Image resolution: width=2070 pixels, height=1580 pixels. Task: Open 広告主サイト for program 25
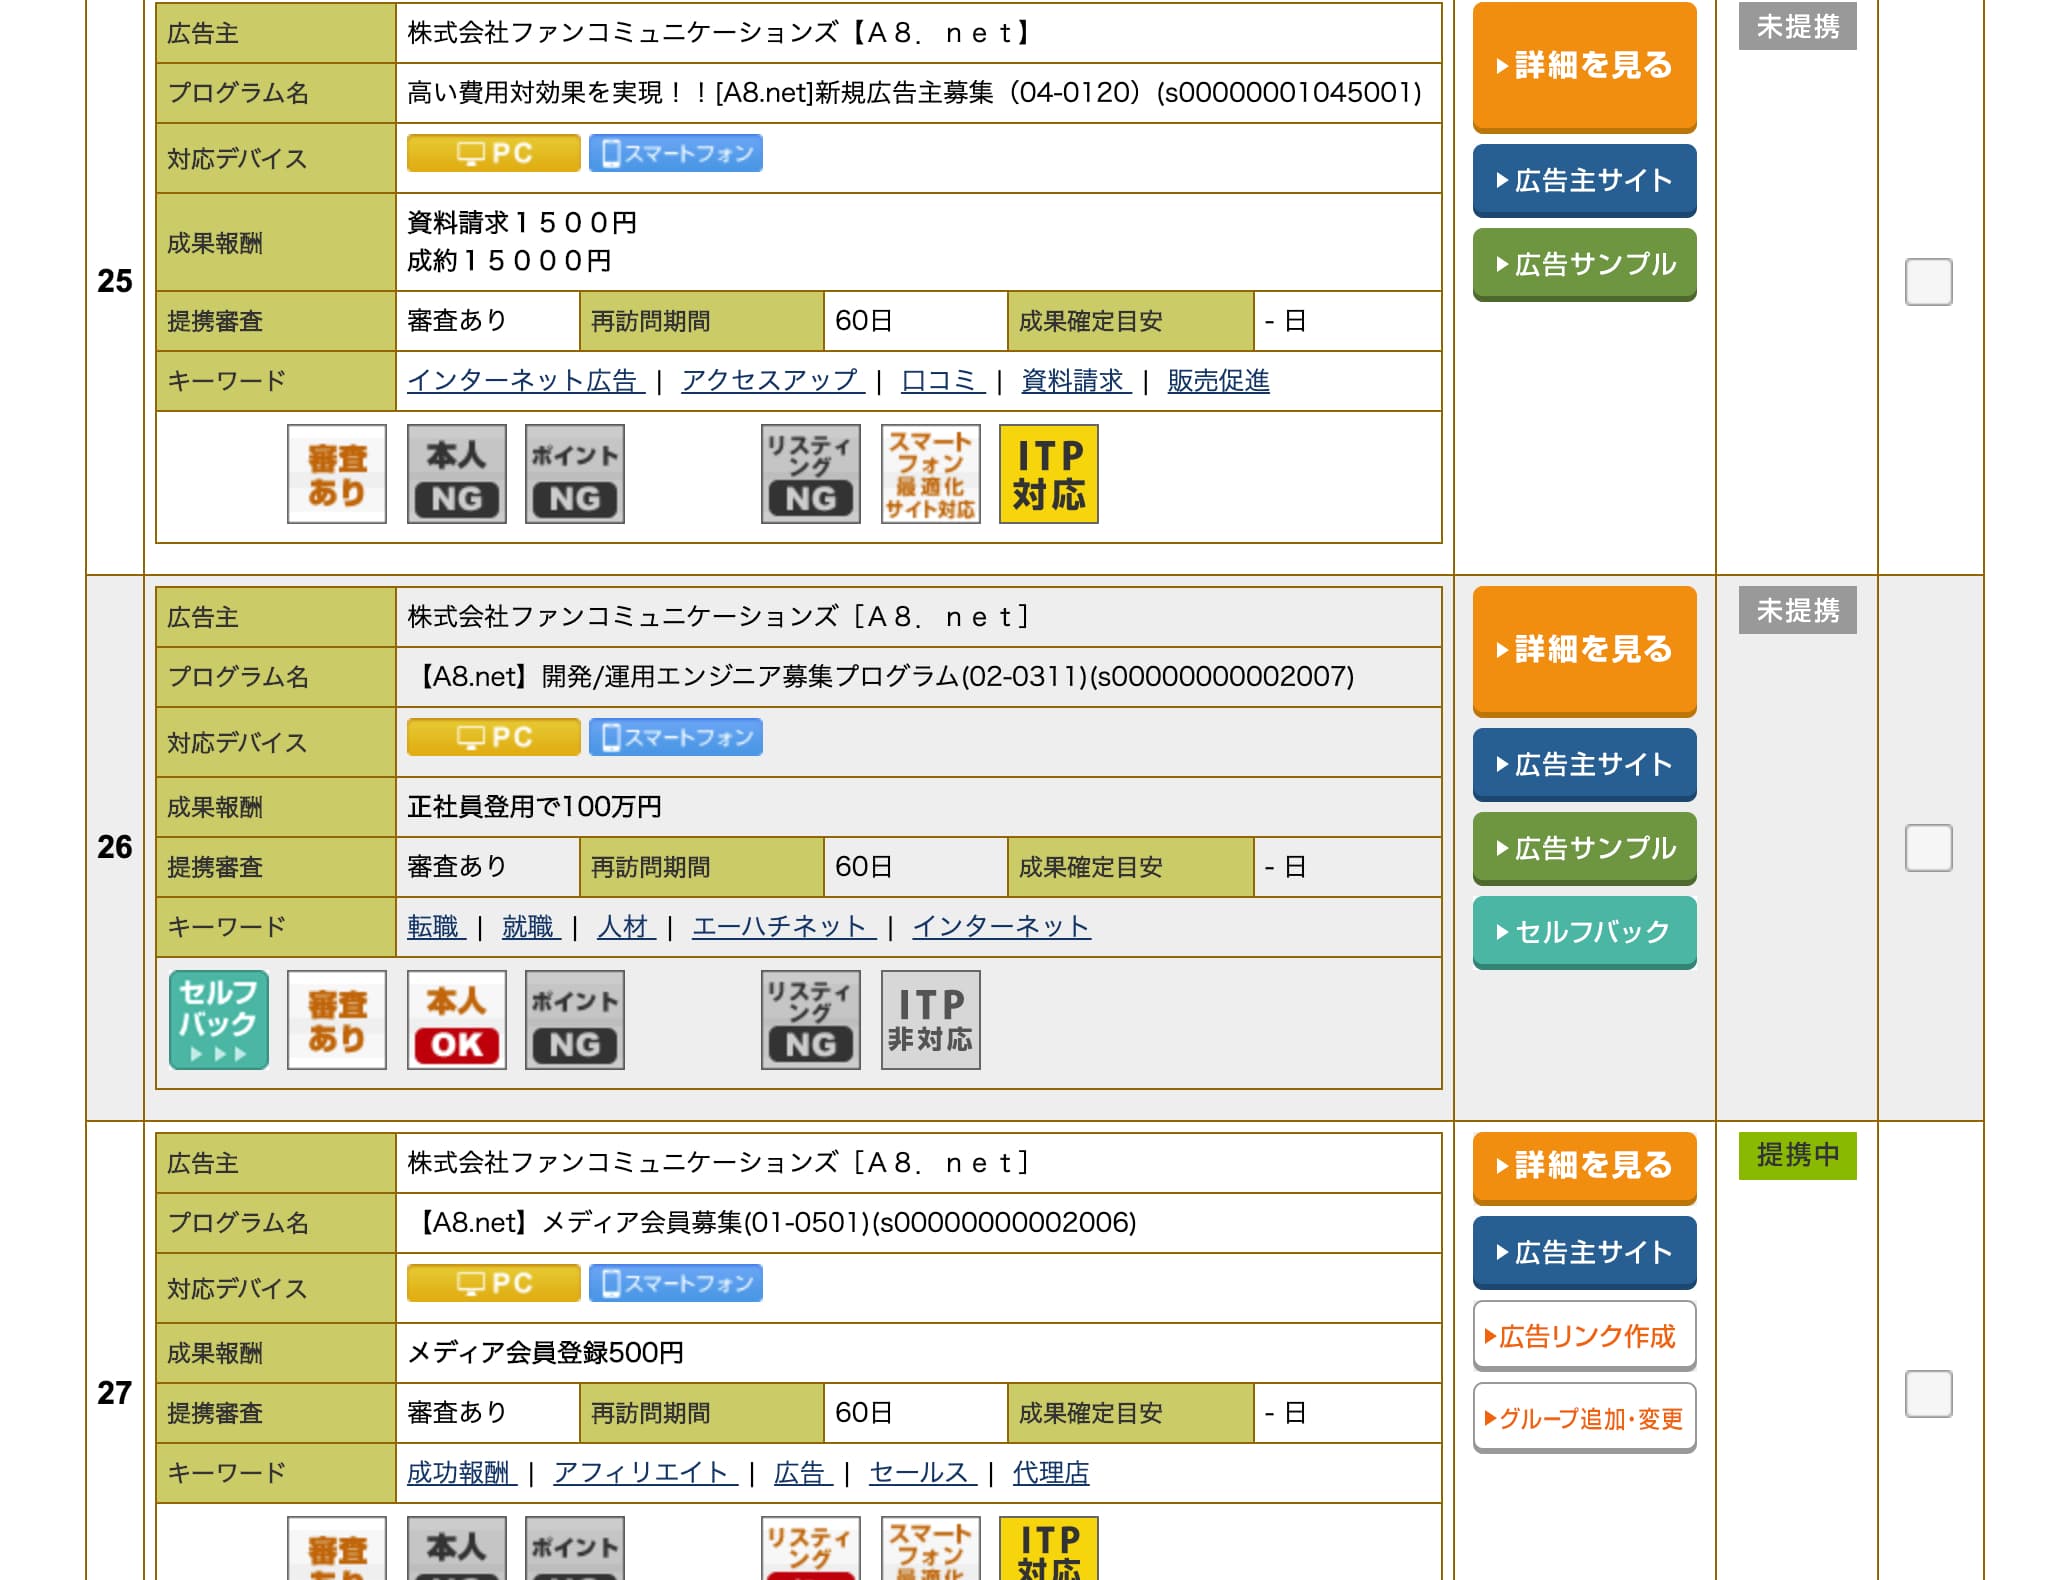click(1585, 181)
